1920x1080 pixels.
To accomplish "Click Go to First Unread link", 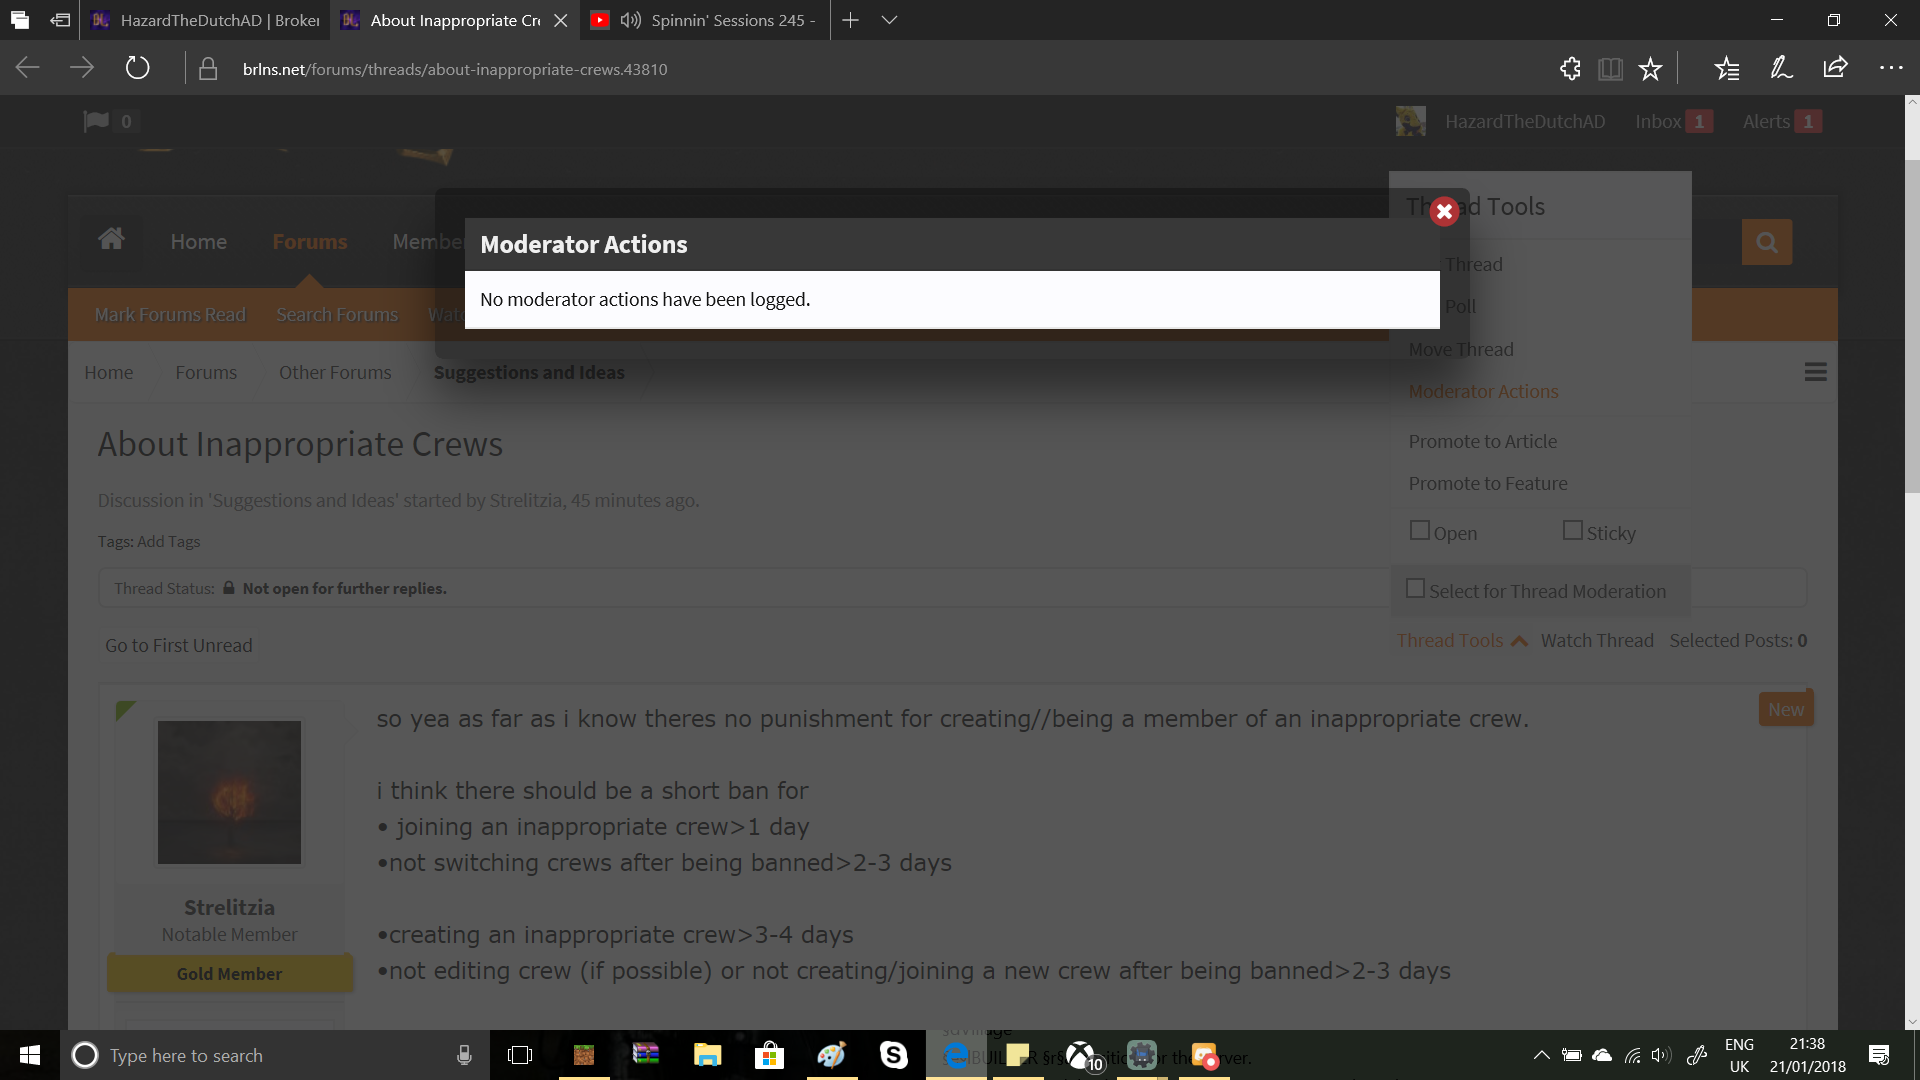I will pos(179,645).
